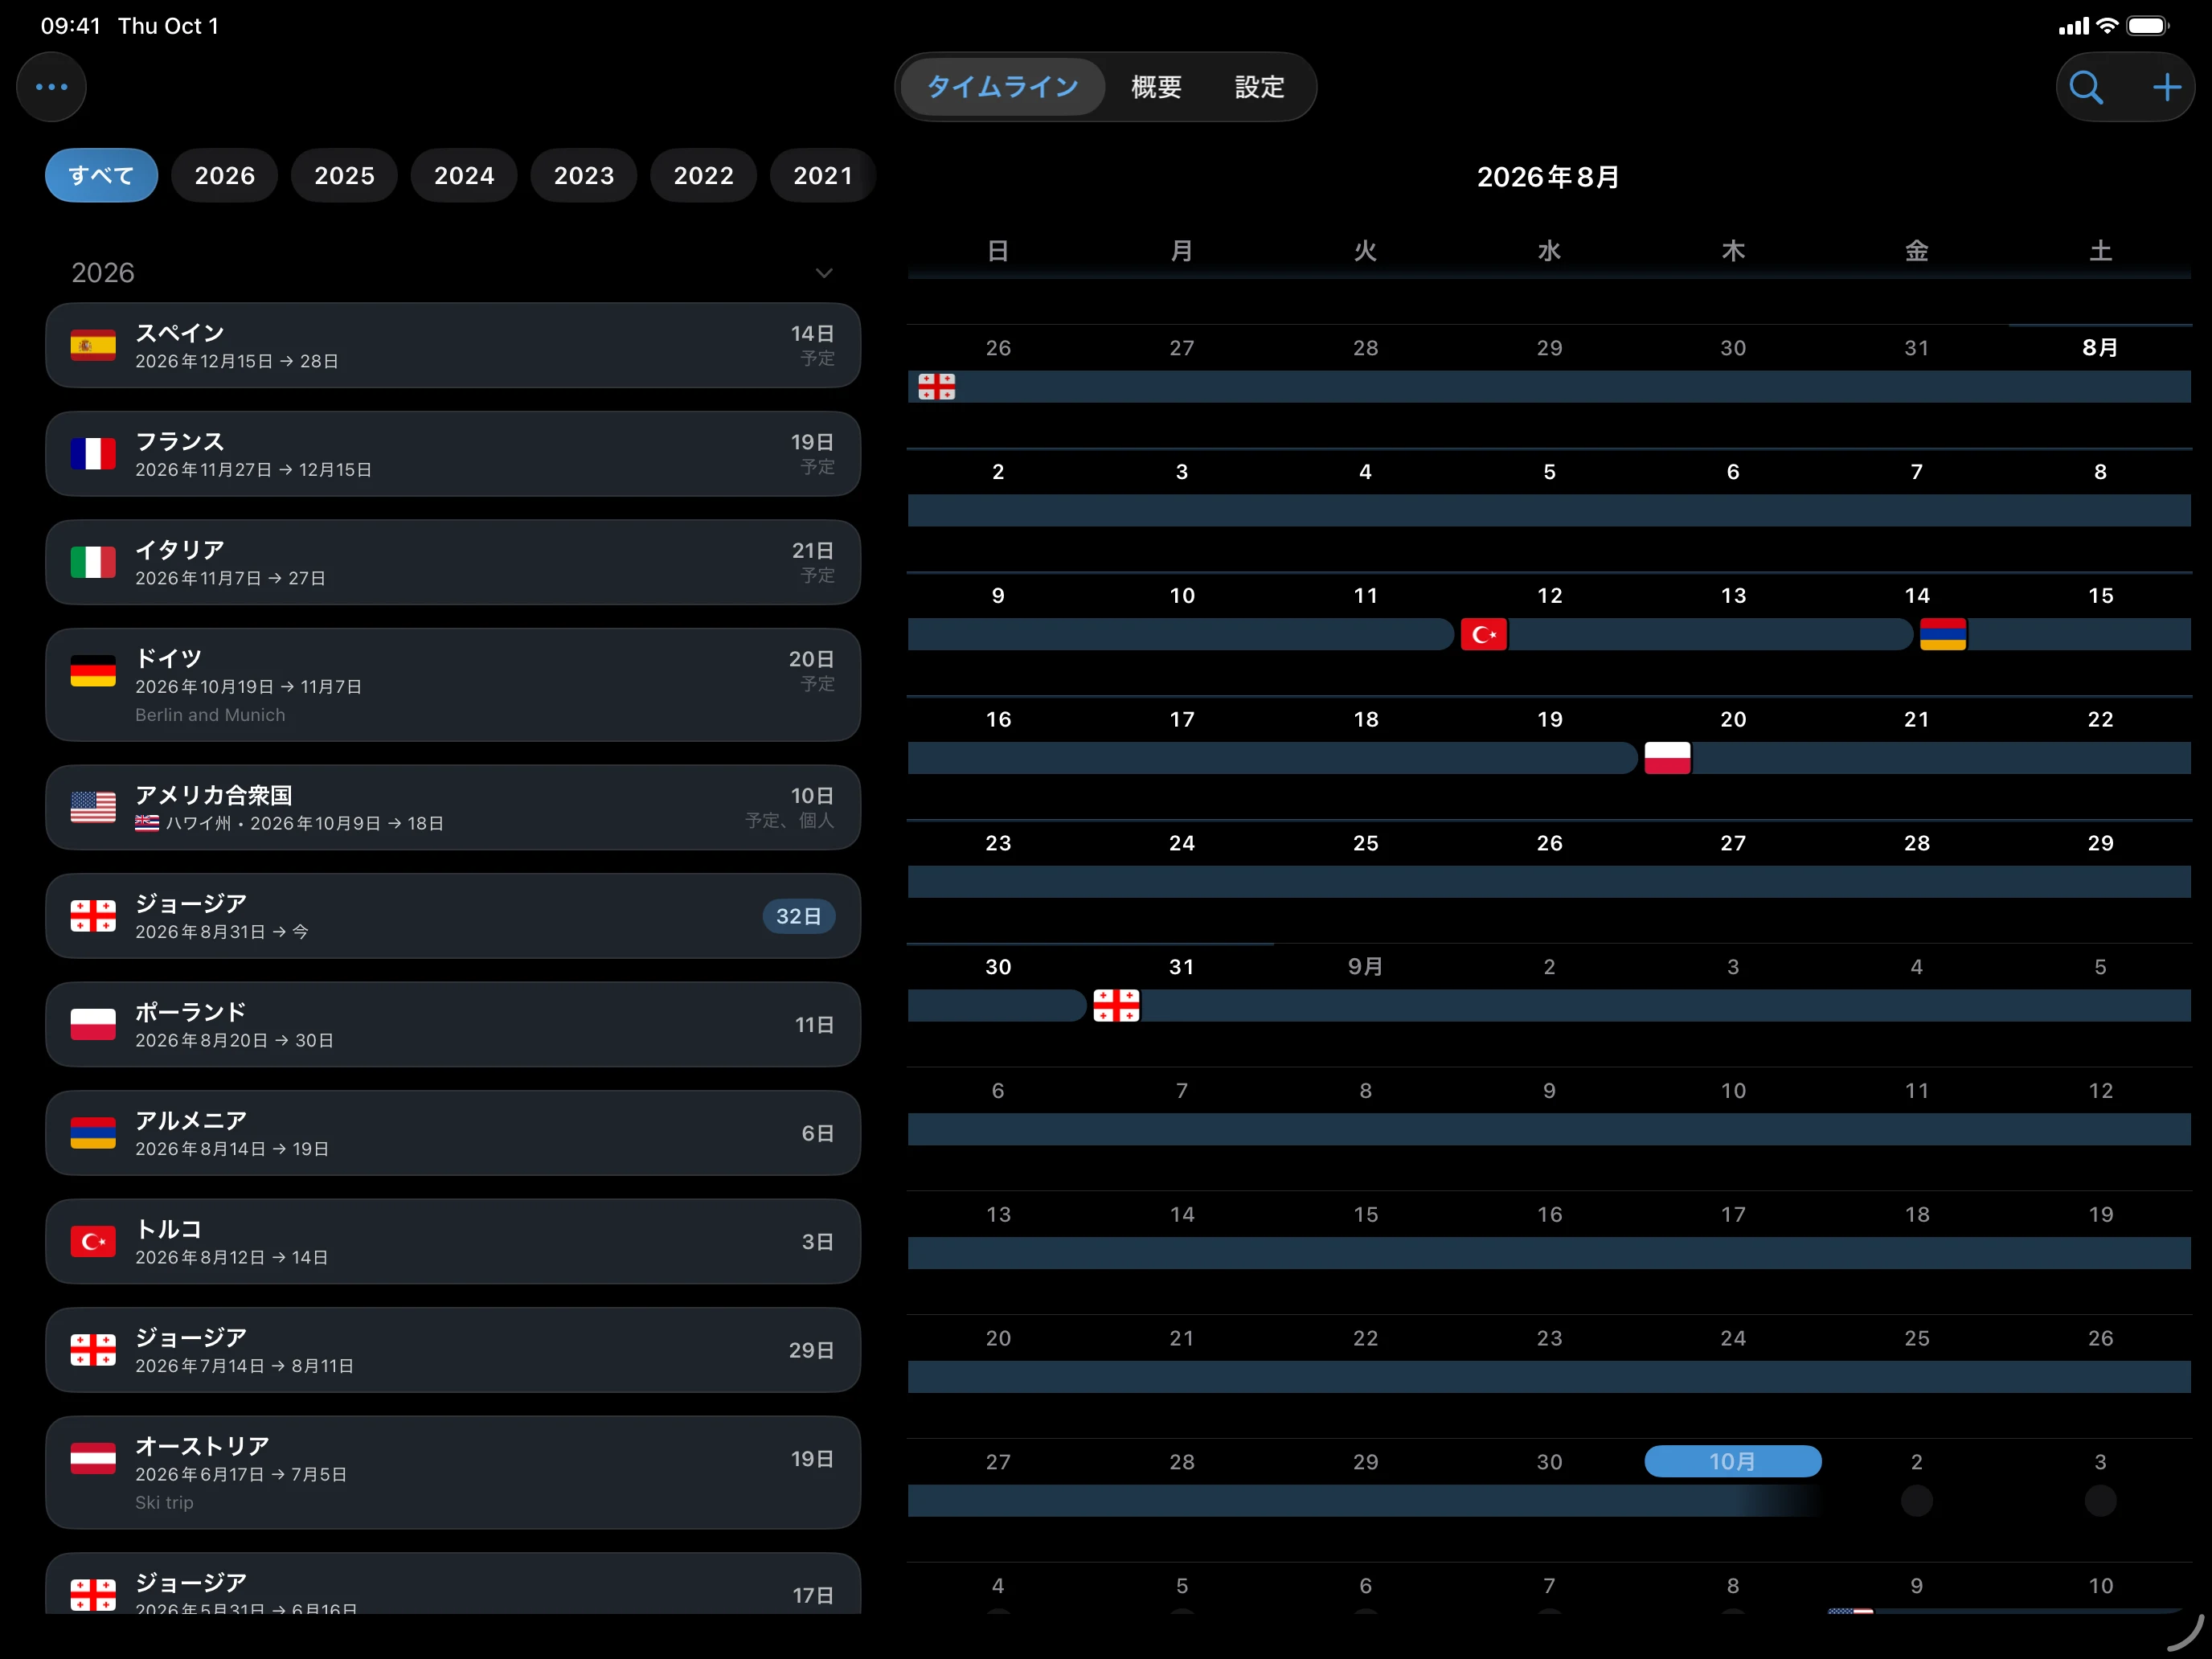Tap US flag in アメリカ合衆国 row
2212x1659 pixels.
pos(93,807)
